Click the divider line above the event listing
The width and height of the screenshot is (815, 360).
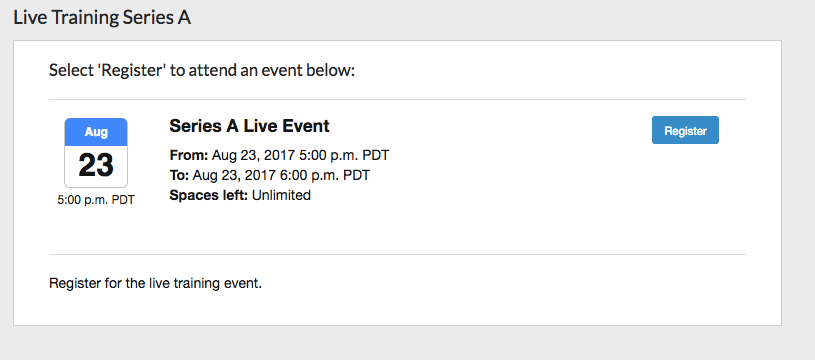coord(397,99)
